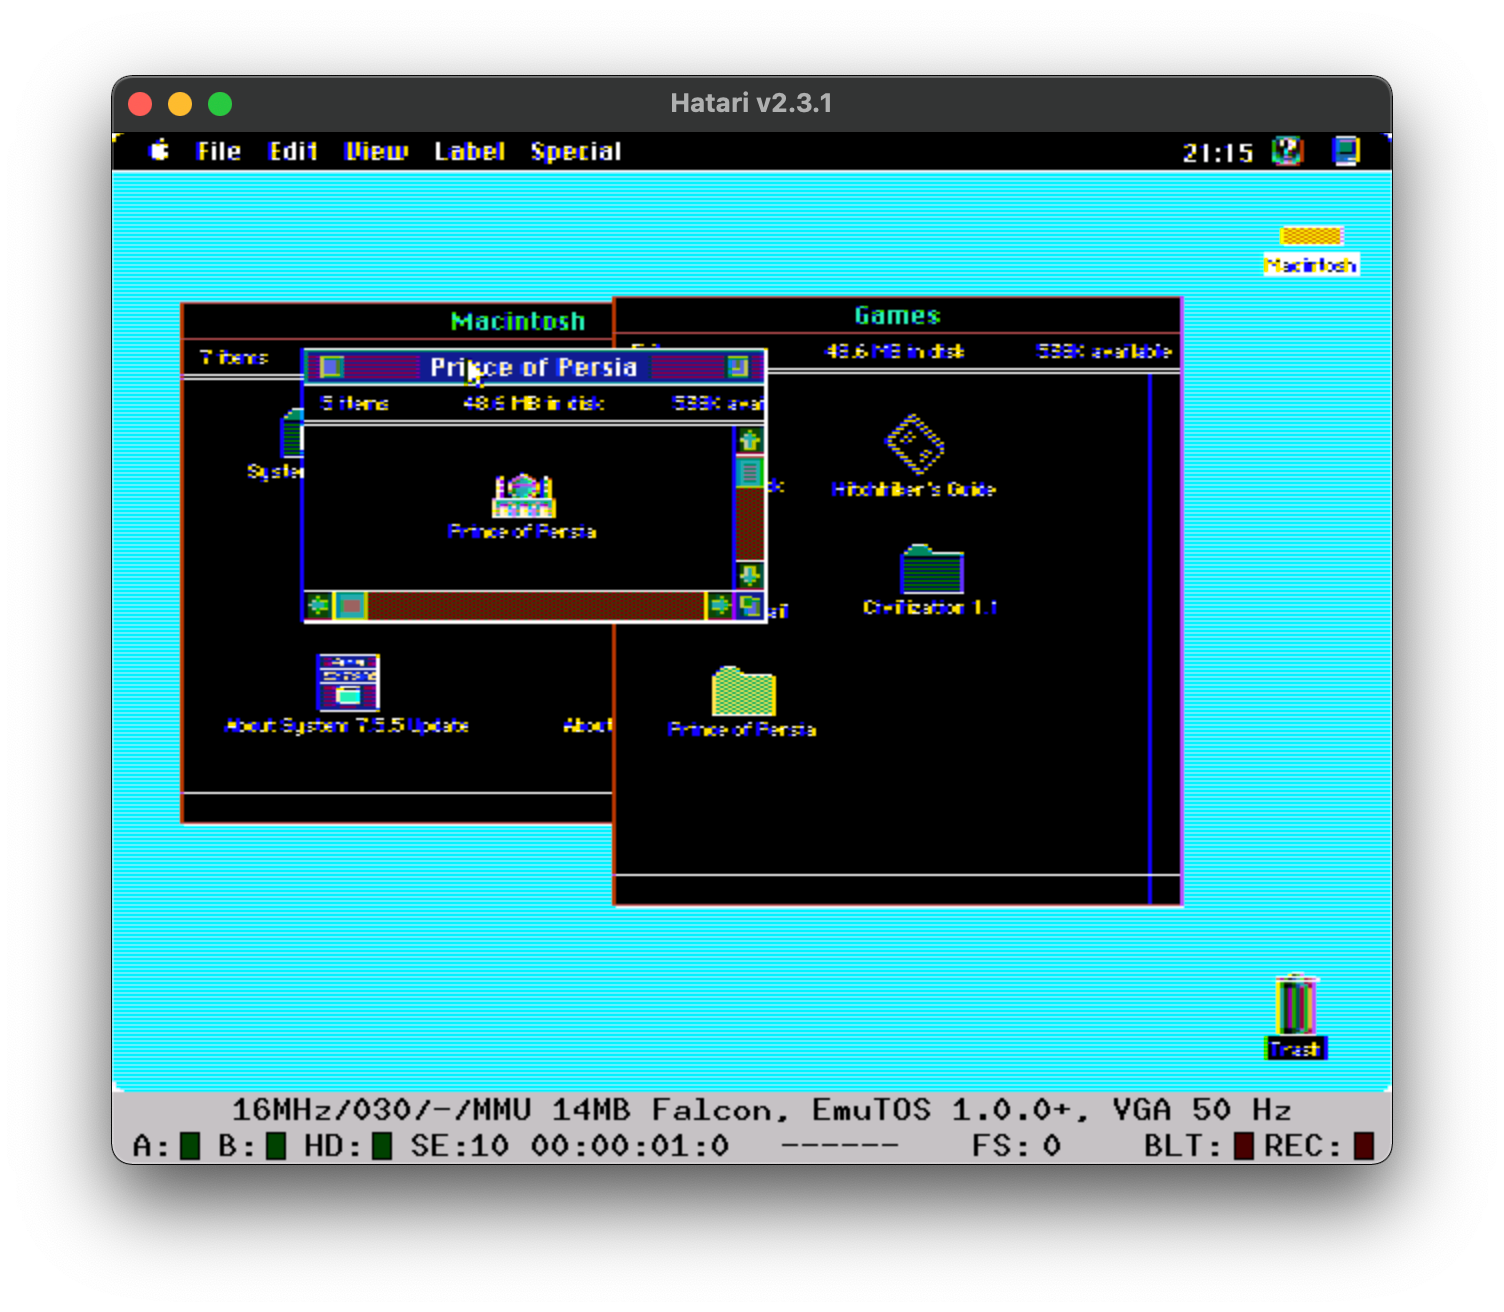Click "533K available" in Games window header
1504x1312 pixels.
click(x=1104, y=351)
